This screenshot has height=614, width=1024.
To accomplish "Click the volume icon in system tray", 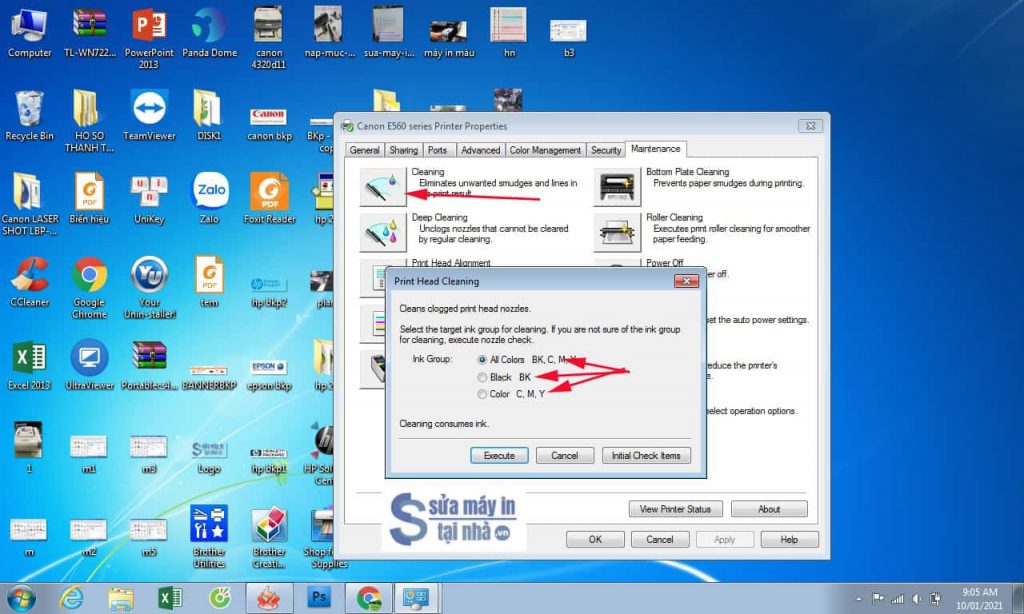I will coord(917,598).
